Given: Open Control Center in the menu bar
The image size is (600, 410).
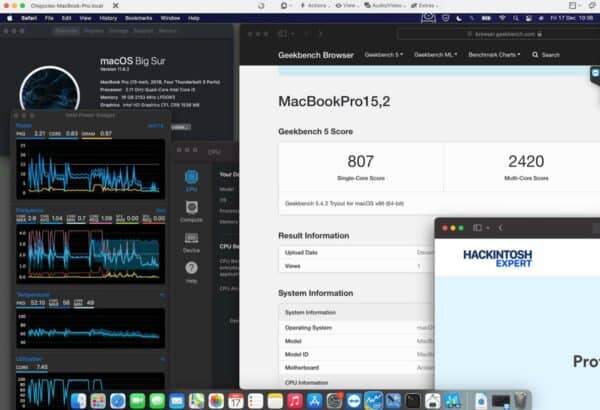Looking at the screenshot, I should point(528,18).
